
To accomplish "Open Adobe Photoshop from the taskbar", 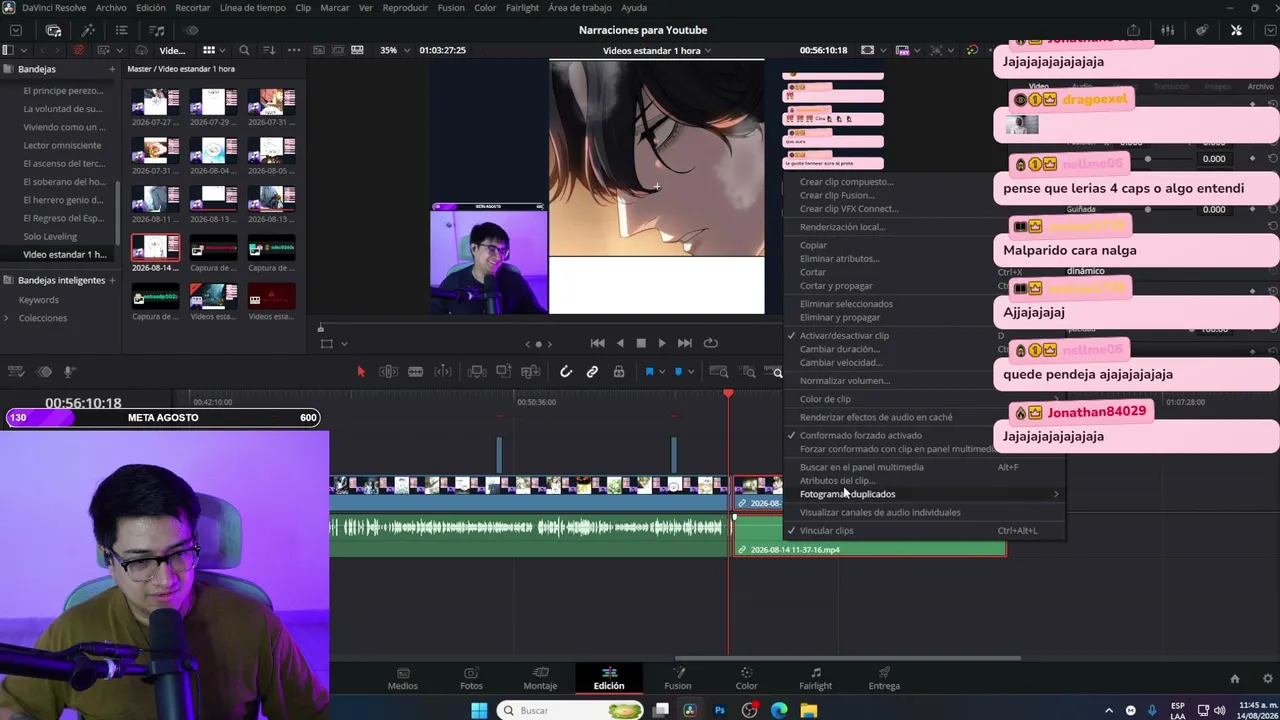I will click(x=719, y=710).
